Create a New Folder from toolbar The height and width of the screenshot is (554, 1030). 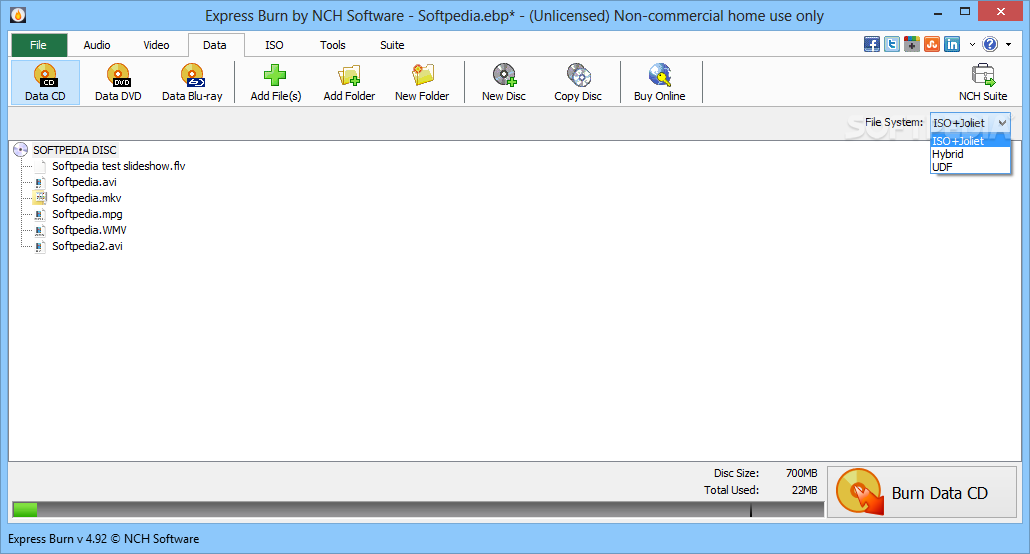(422, 83)
